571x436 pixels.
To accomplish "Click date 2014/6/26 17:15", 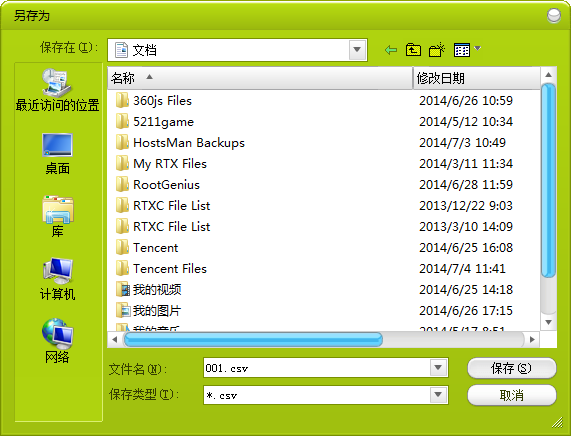I will click(x=466, y=311).
